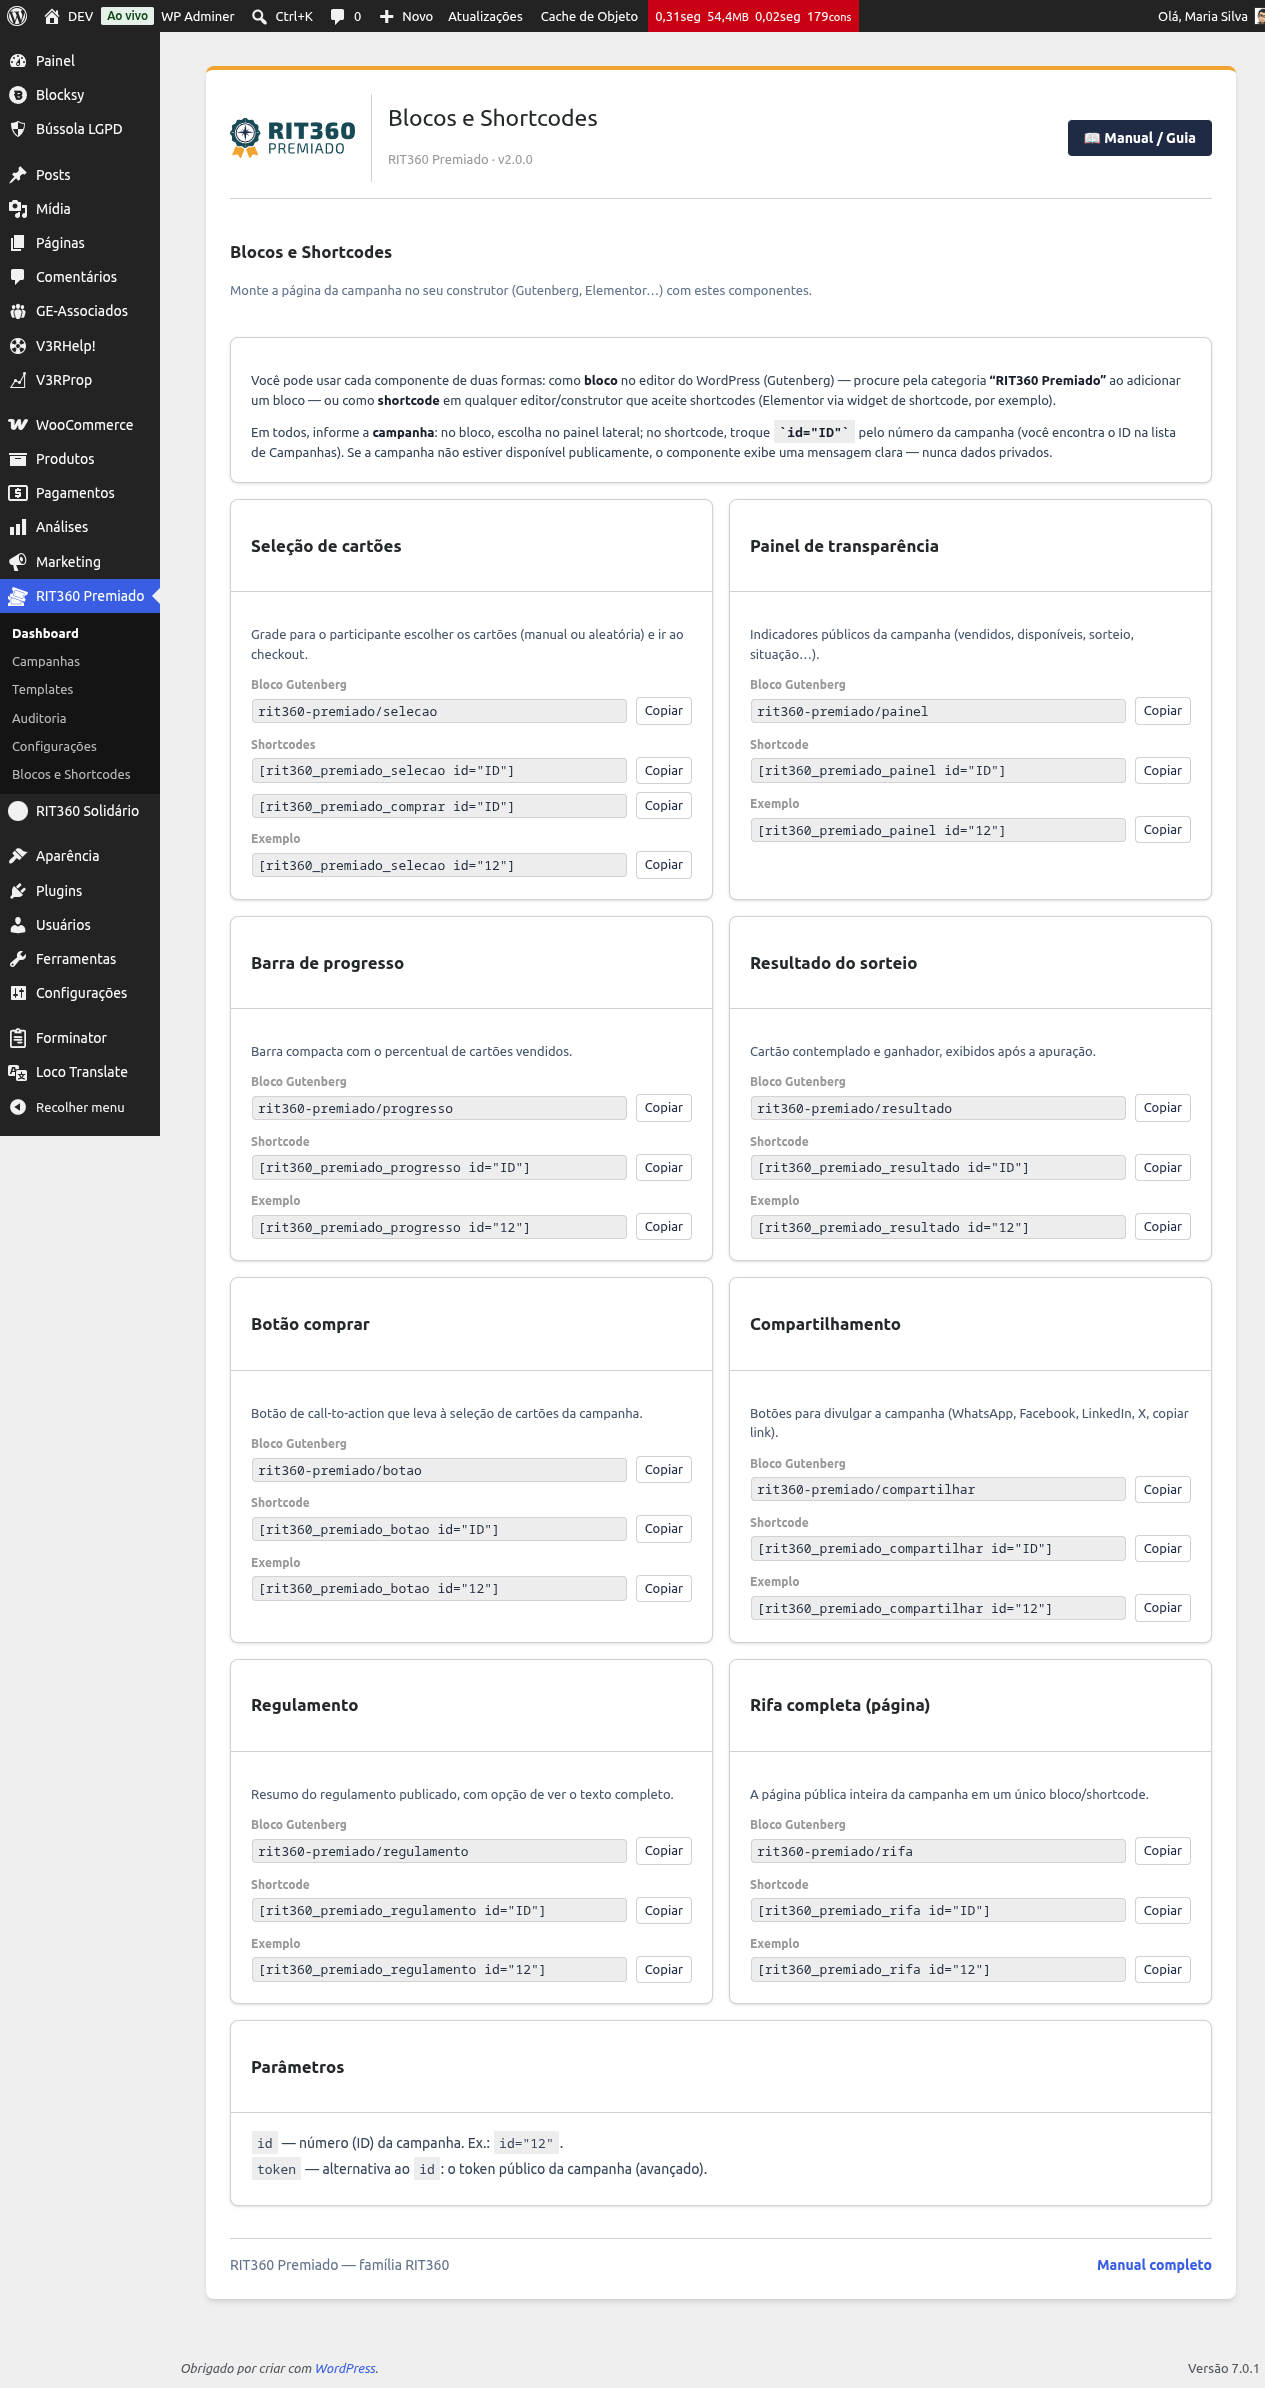Copy [rit360_premiado_botao id="ID"] shortcode
The image size is (1265, 2388).
(664, 1529)
